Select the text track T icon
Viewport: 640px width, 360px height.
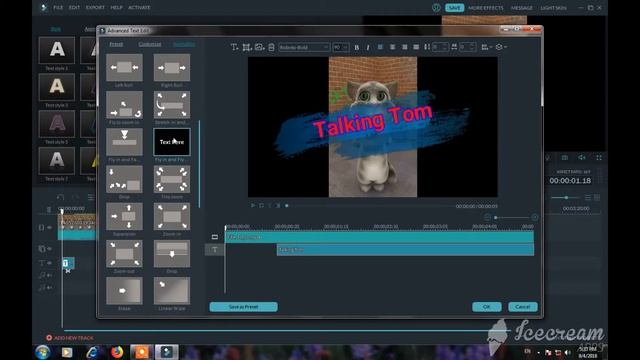click(x=215, y=249)
